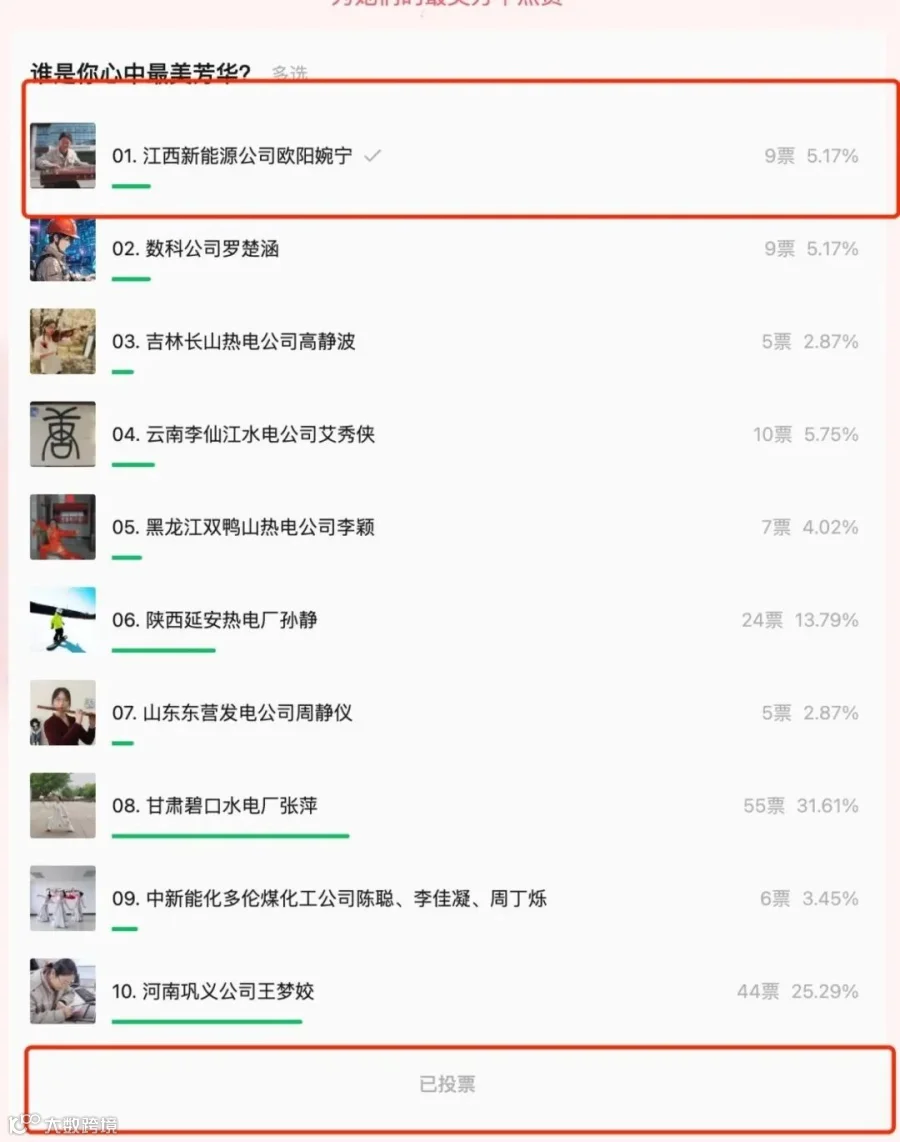Open the snowboarding thumbnail for 06 孙静
900x1142 pixels.
tap(63, 620)
